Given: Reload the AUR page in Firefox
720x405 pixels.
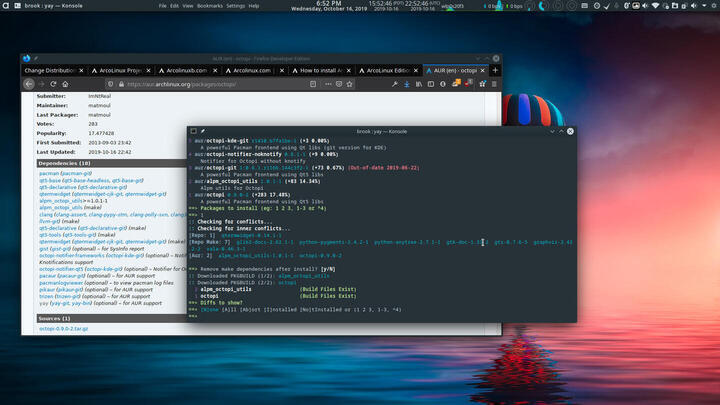Looking at the screenshot, I should (x=53, y=84).
